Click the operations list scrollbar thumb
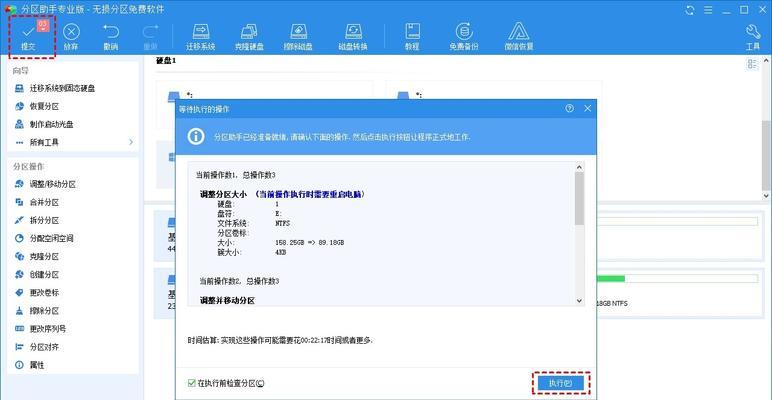 pos(579,198)
